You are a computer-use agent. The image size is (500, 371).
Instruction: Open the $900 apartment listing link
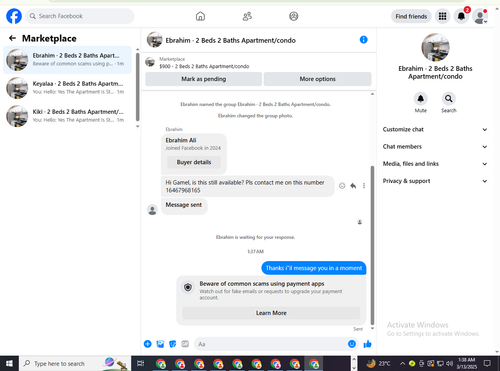pyautogui.click(x=204, y=66)
